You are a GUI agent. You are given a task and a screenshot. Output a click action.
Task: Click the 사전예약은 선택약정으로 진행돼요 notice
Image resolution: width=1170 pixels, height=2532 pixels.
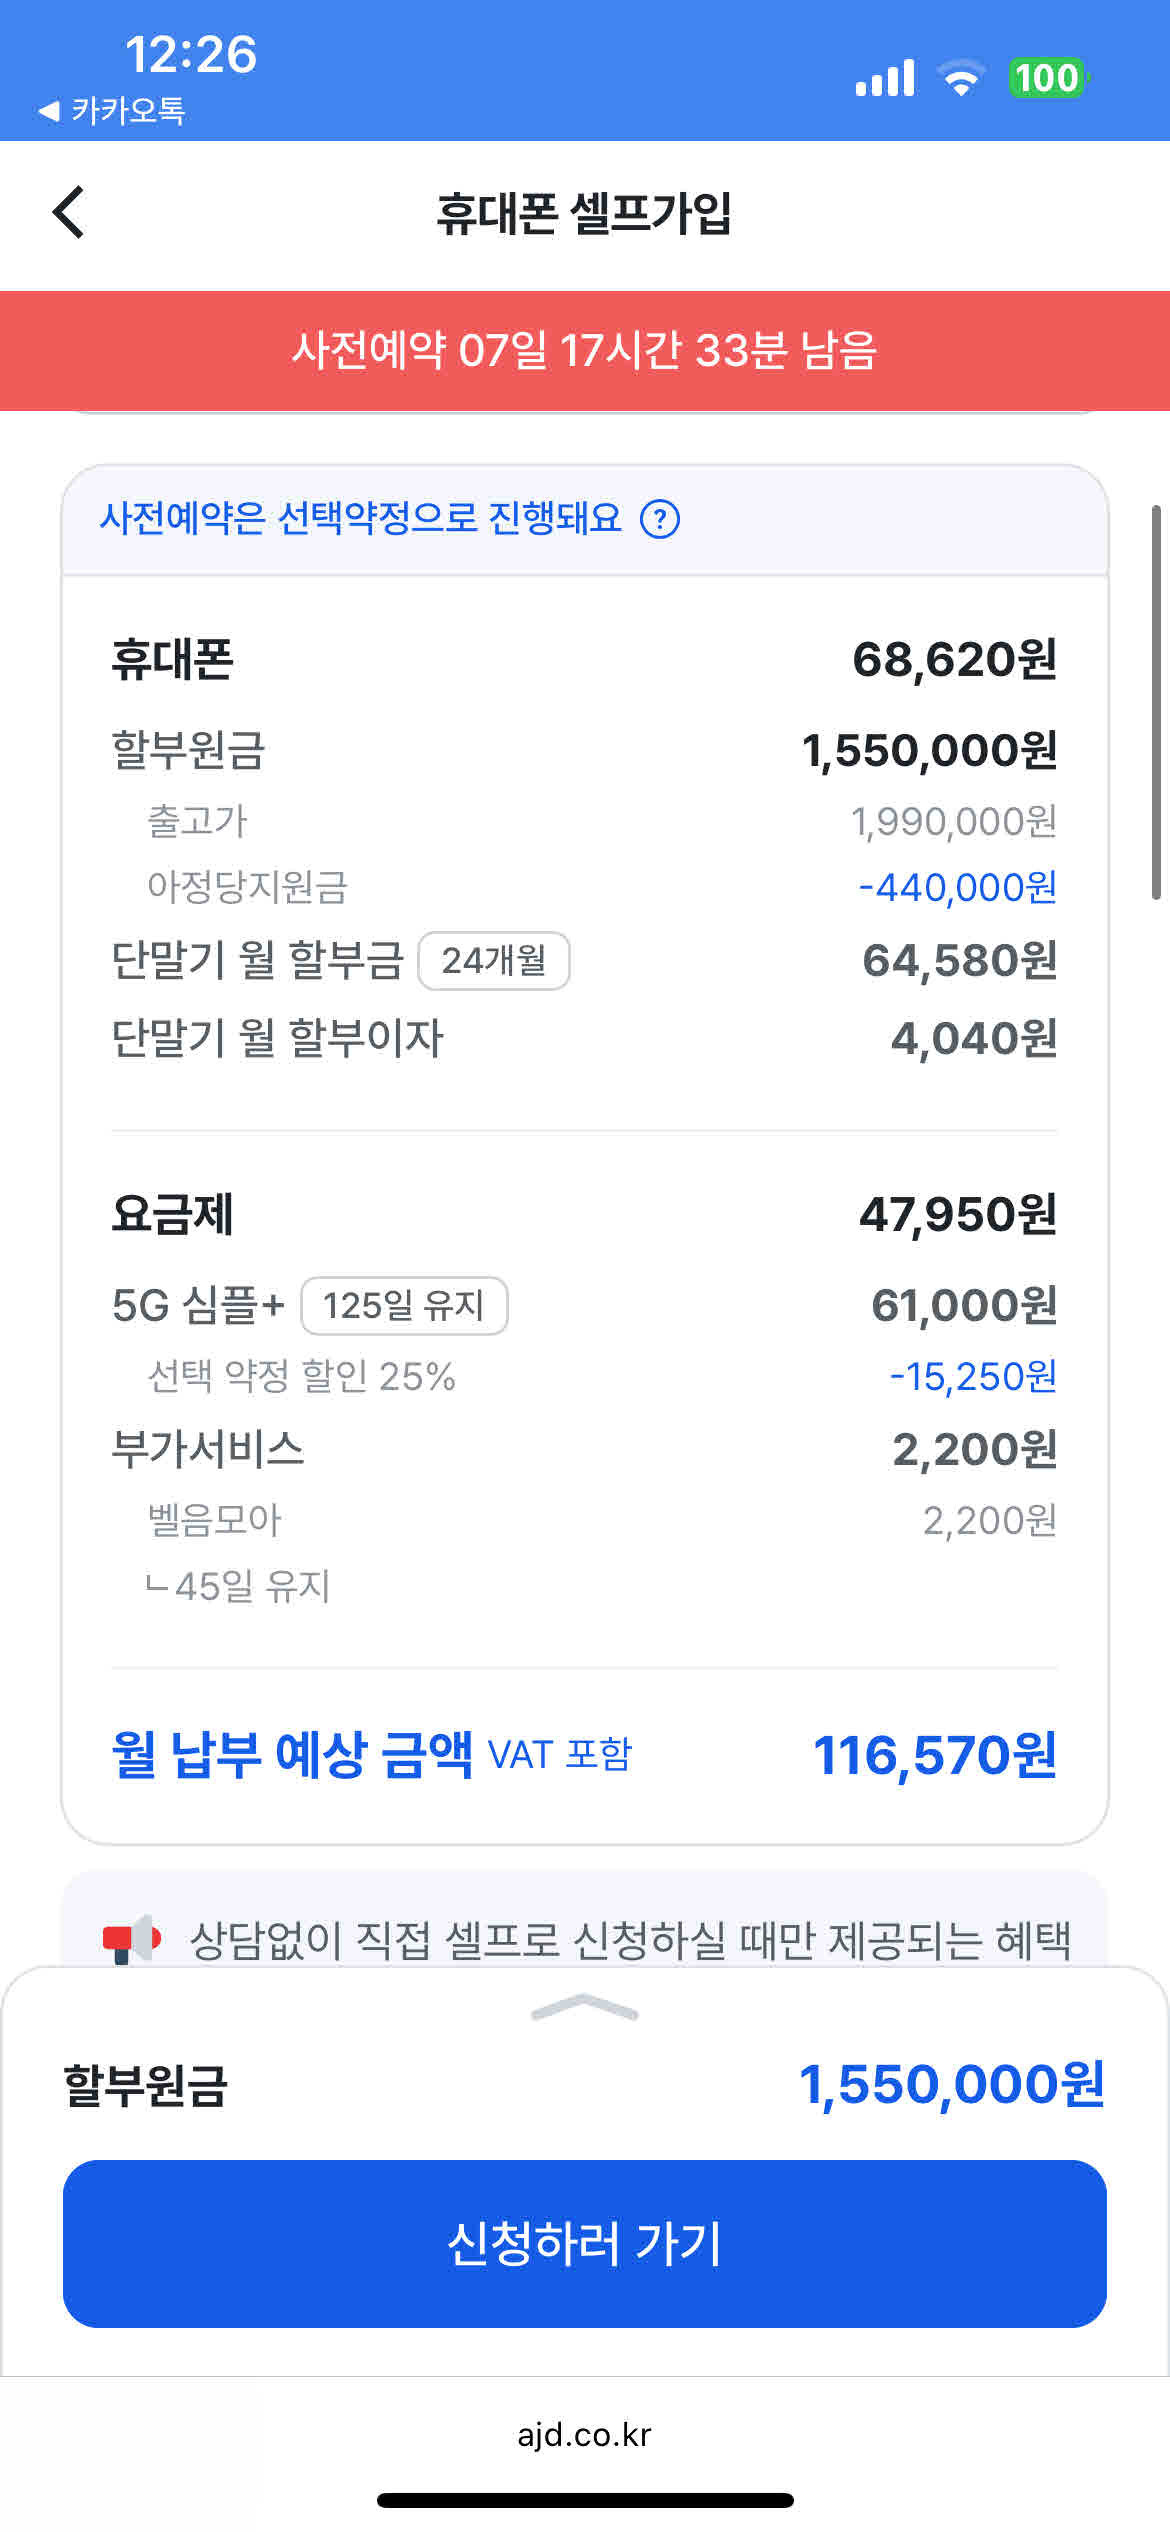360,519
